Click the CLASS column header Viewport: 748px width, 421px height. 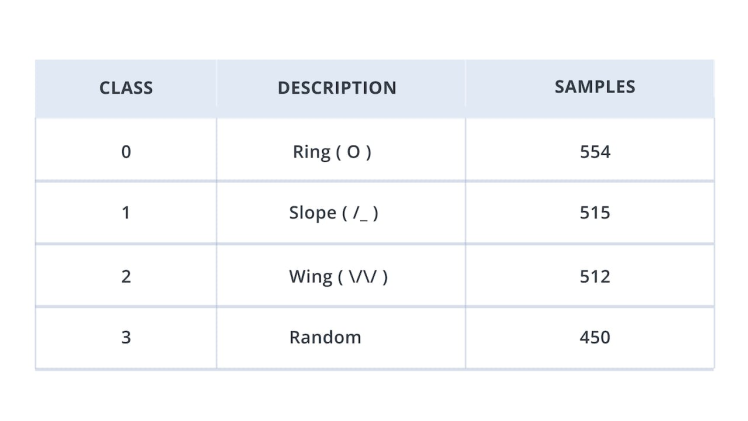[x=126, y=88]
